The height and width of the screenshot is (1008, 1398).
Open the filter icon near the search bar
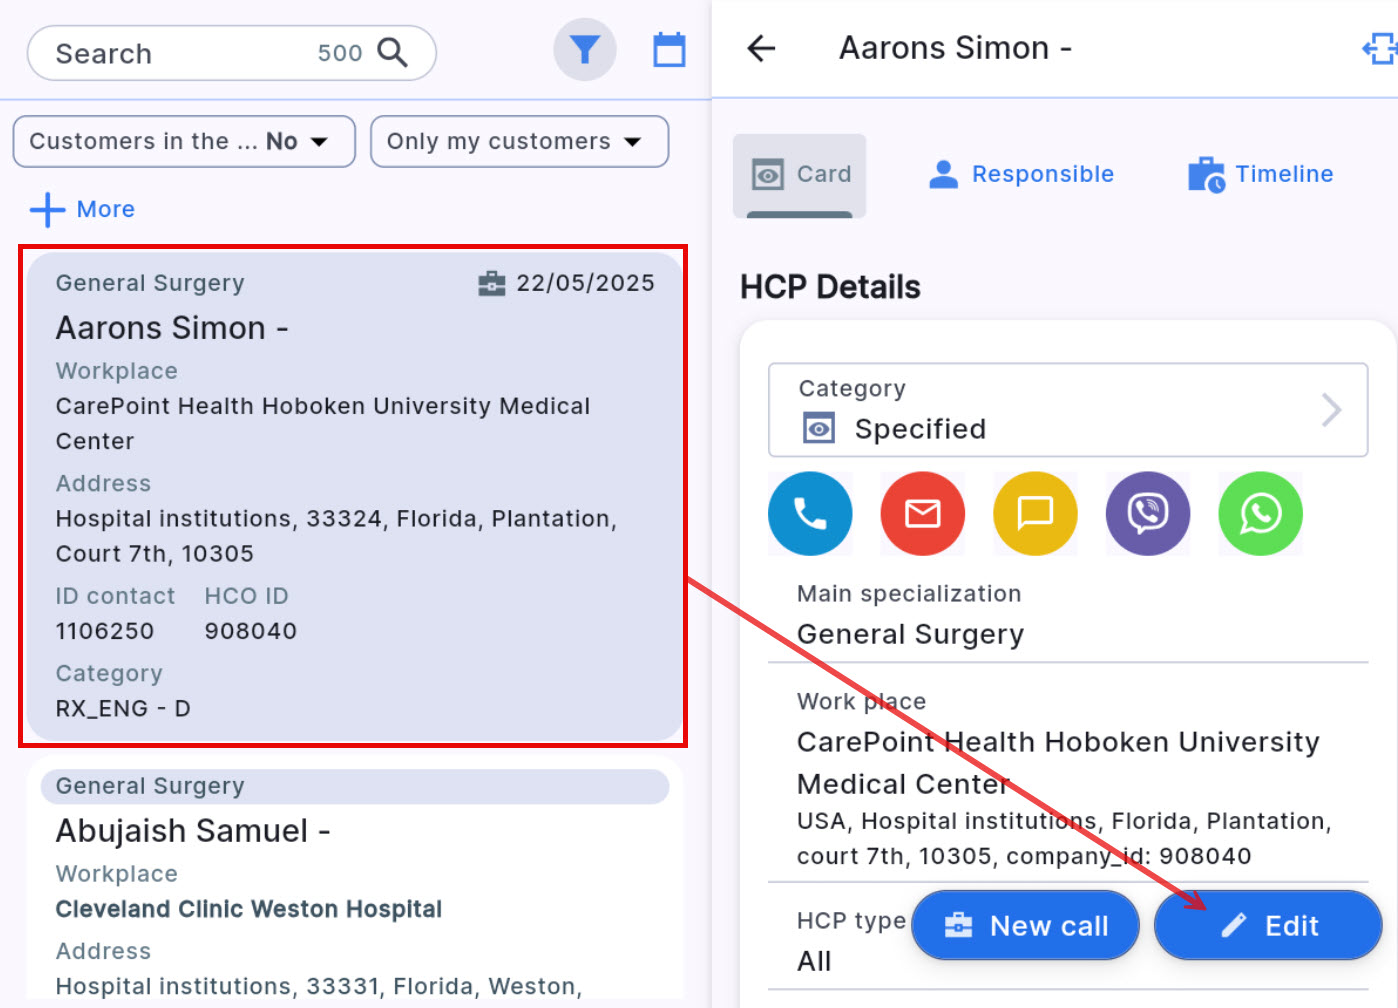tap(585, 48)
